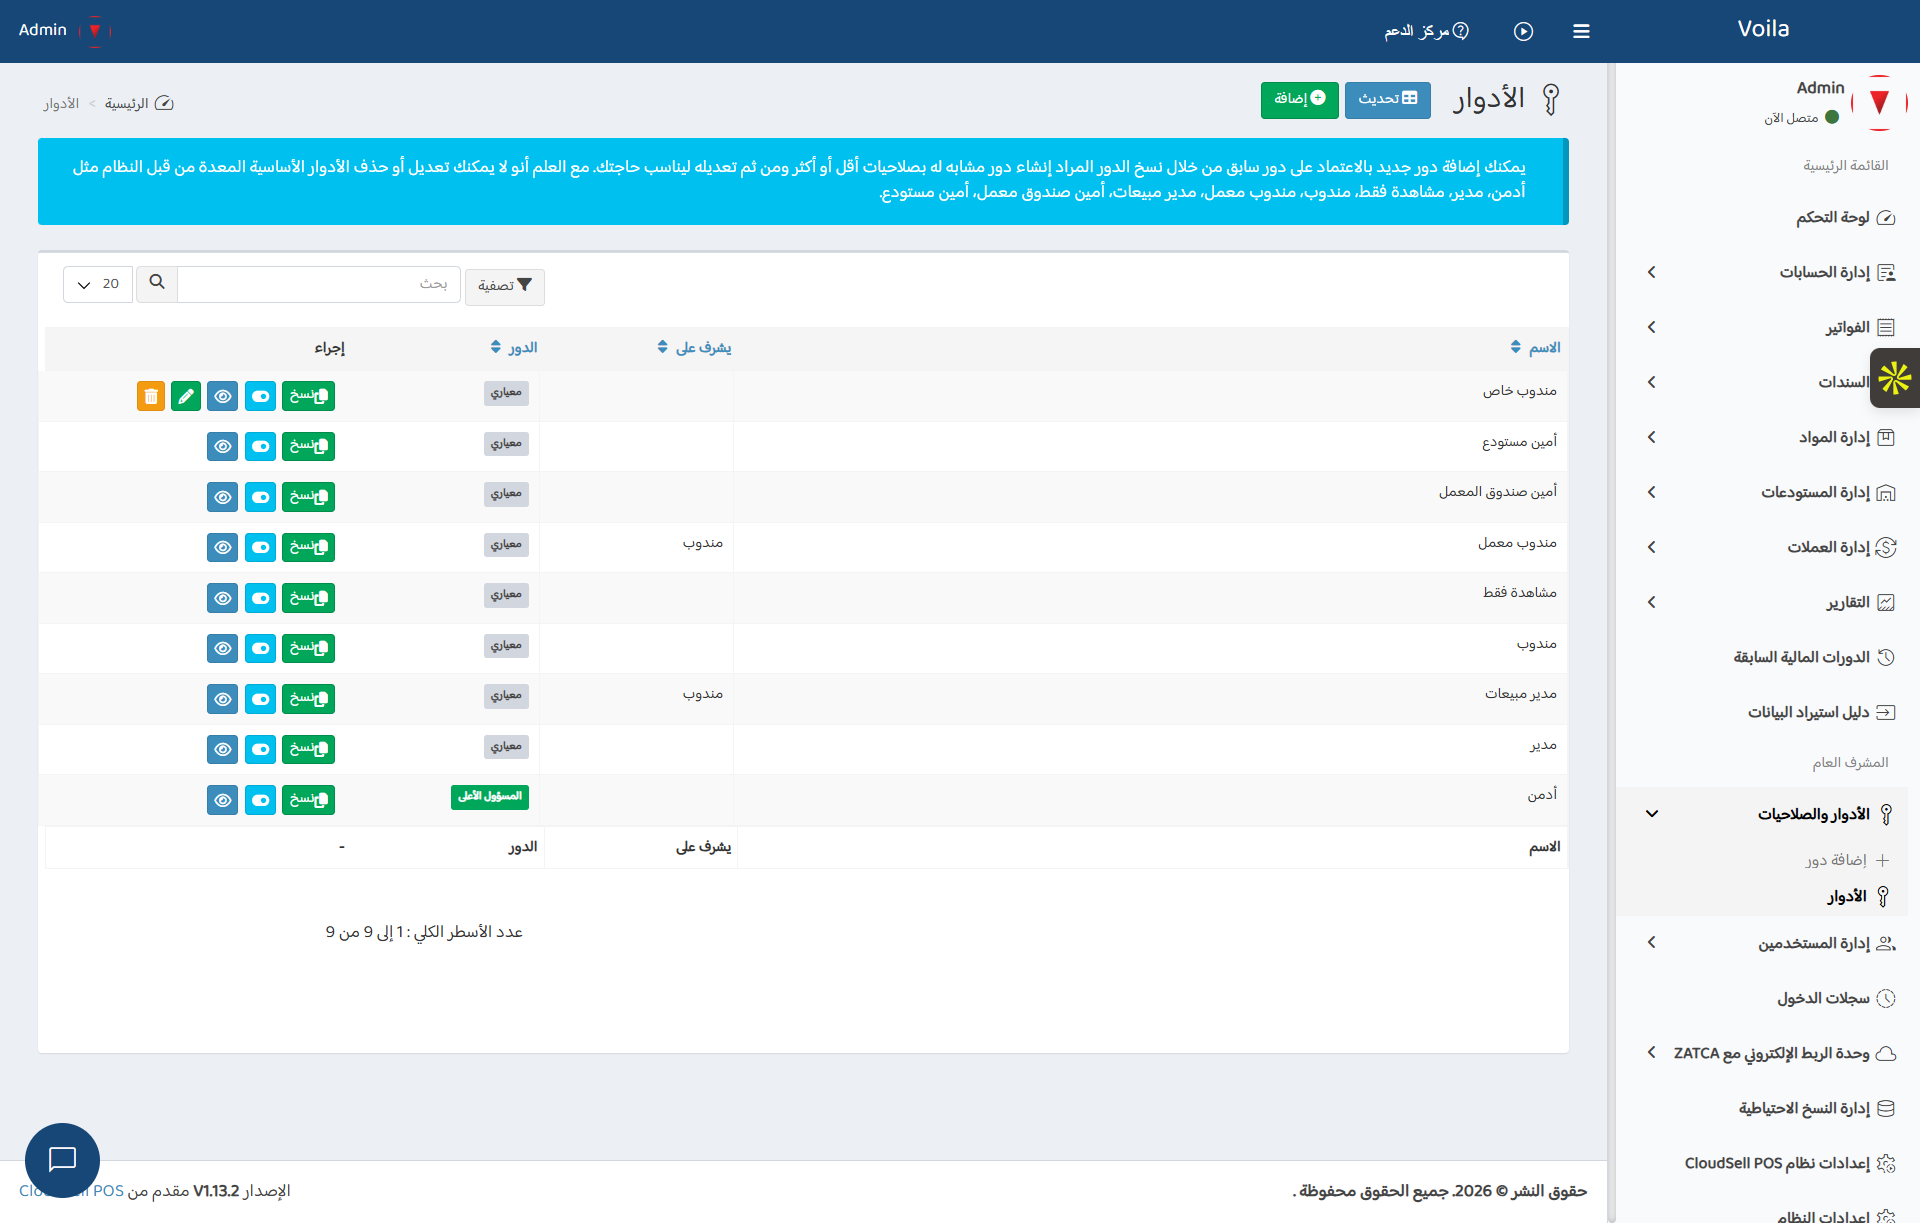Sort by the يشرف على column header
1920x1223 pixels.
click(694, 347)
